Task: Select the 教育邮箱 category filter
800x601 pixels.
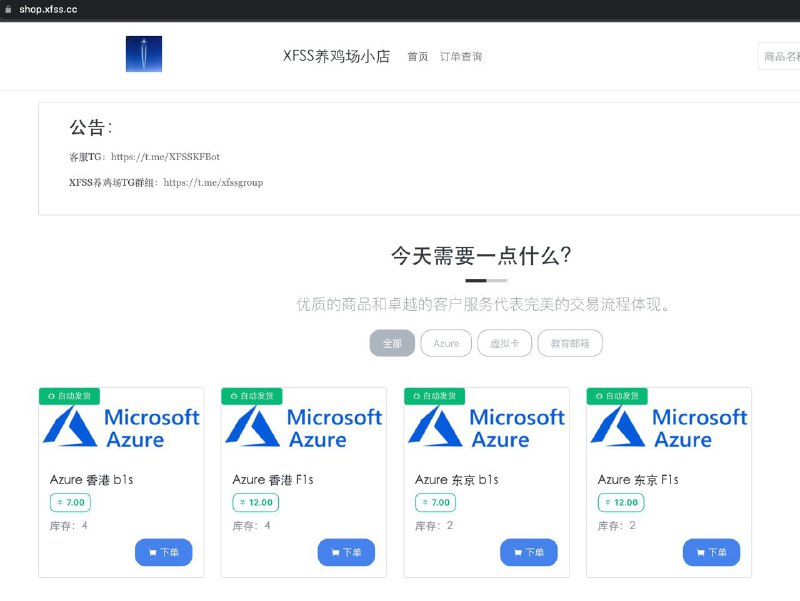Action: (x=570, y=343)
